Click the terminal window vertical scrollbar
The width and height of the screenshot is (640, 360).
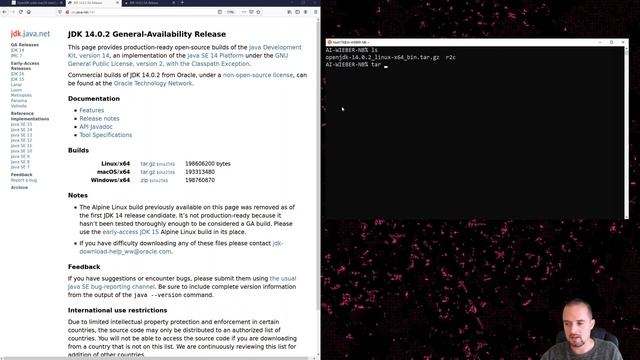pyautogui.click(x=627, y=133)
